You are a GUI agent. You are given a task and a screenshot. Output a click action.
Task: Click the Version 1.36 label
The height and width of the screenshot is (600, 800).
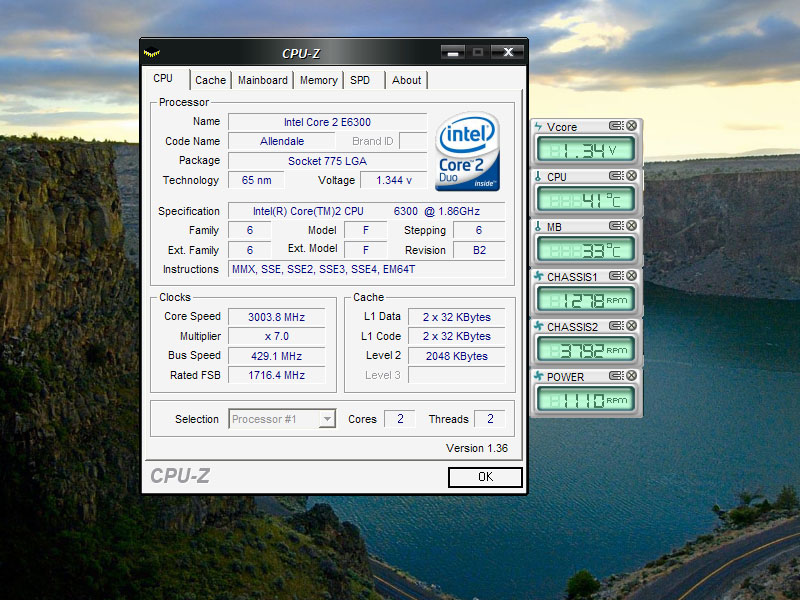[477, 448]
